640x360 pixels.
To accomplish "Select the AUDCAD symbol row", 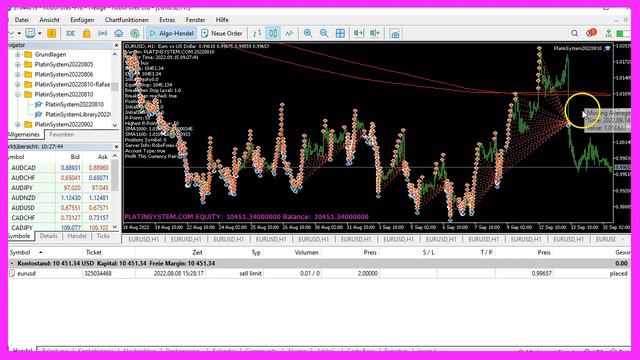I will click(59, 168).
